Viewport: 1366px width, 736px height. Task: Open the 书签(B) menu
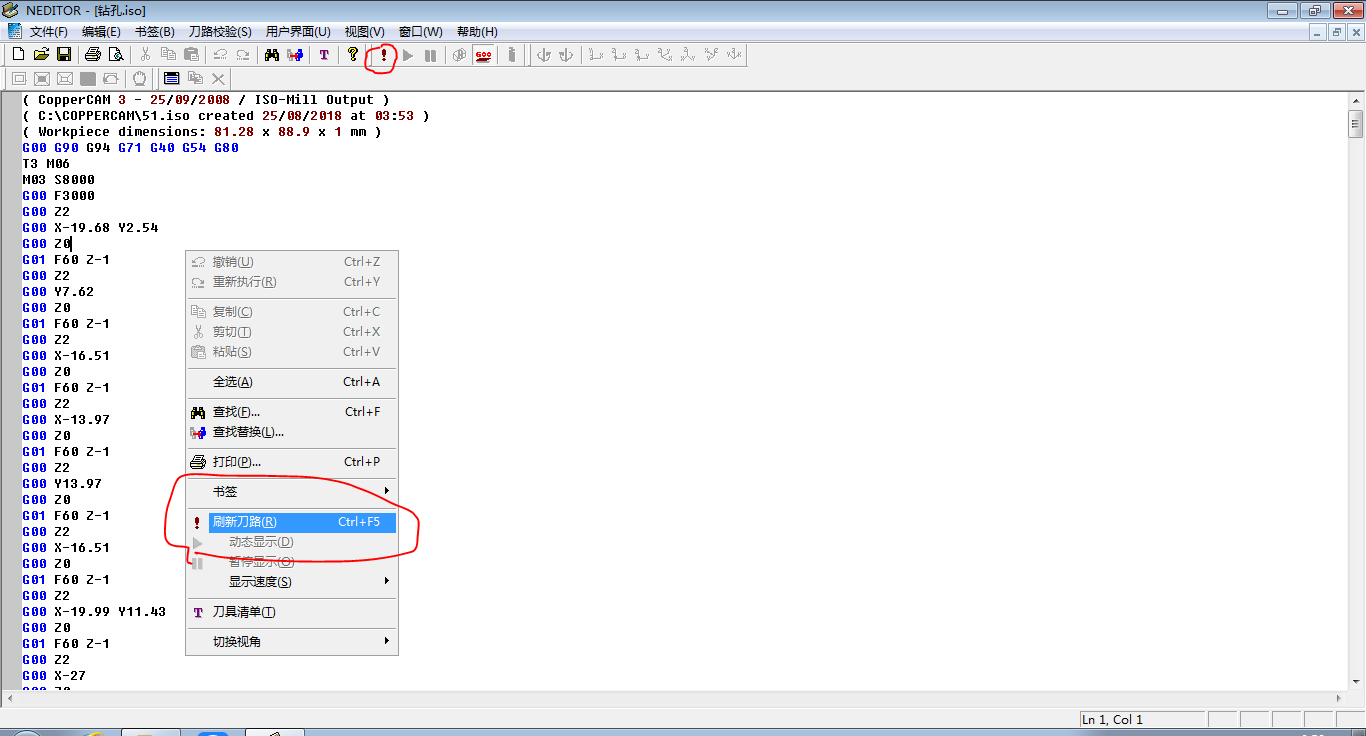tap(154, 32)
